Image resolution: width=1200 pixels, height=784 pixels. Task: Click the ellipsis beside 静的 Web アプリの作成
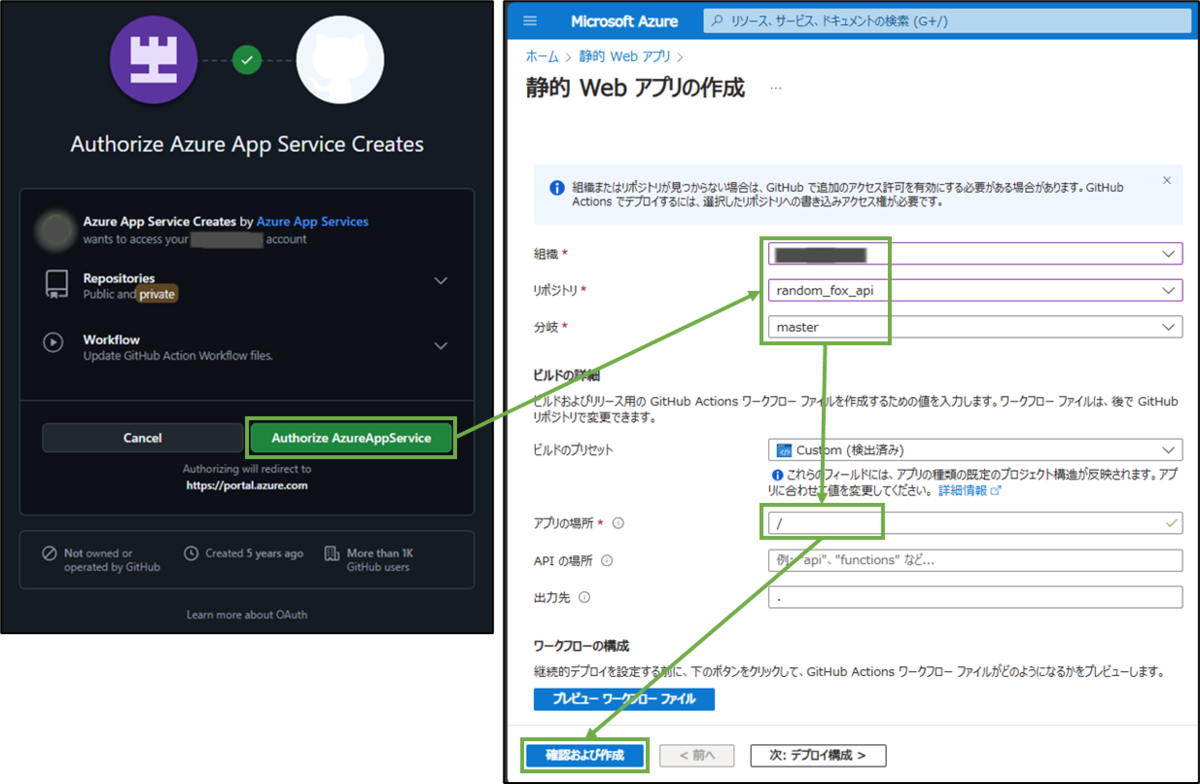(x=776, y=88)
